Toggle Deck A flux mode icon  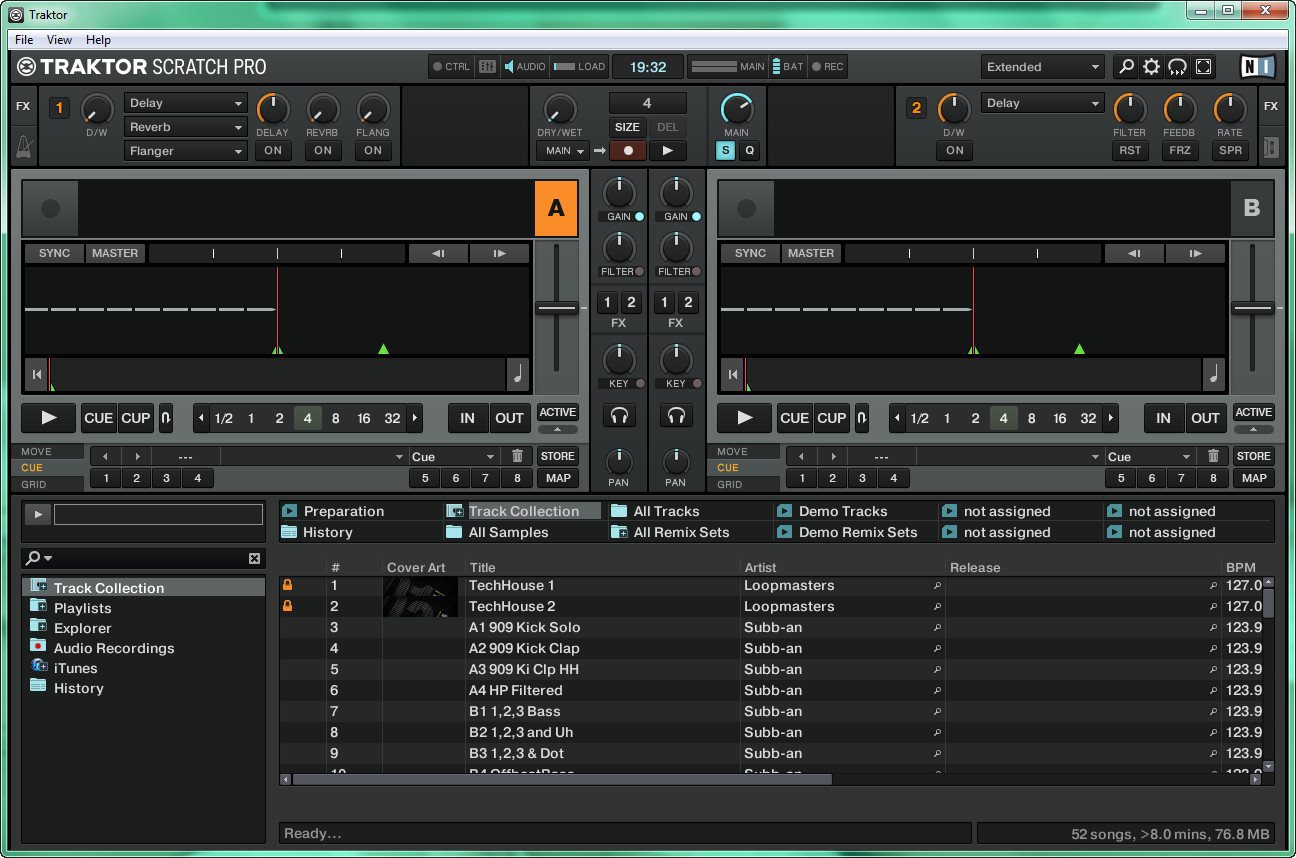(166, 418)
